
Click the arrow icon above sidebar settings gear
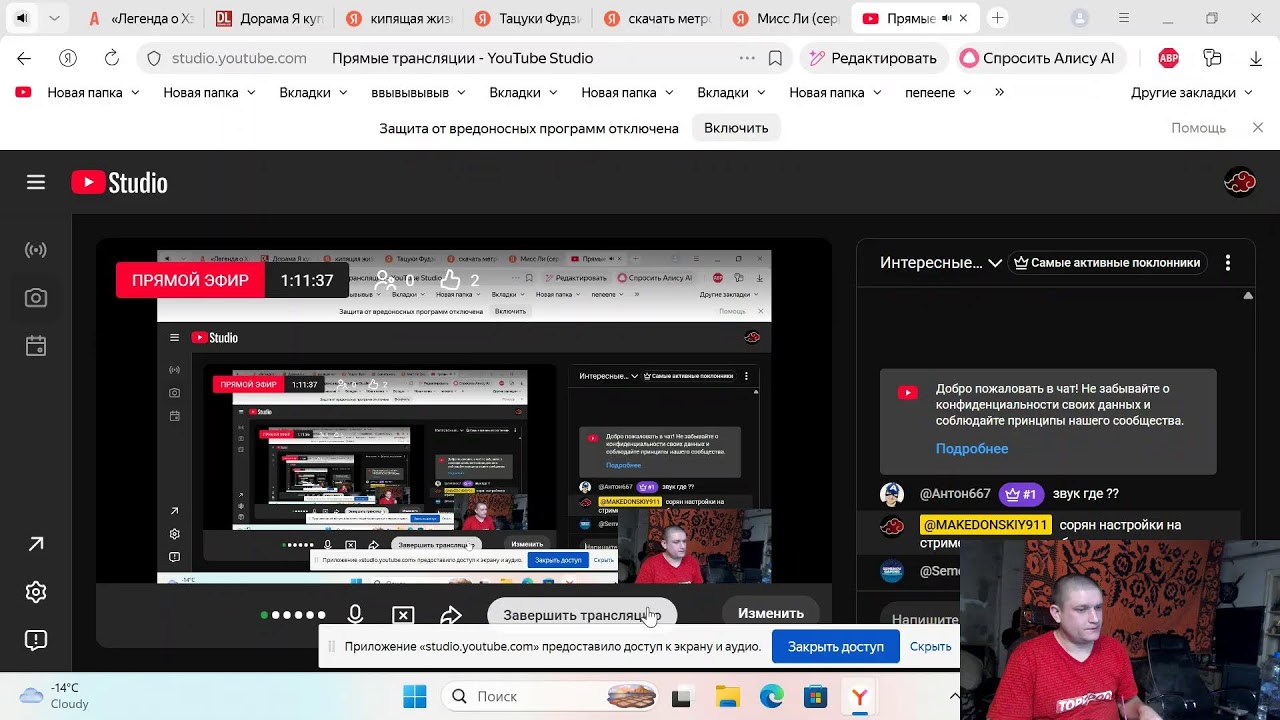tap(36, 544)
